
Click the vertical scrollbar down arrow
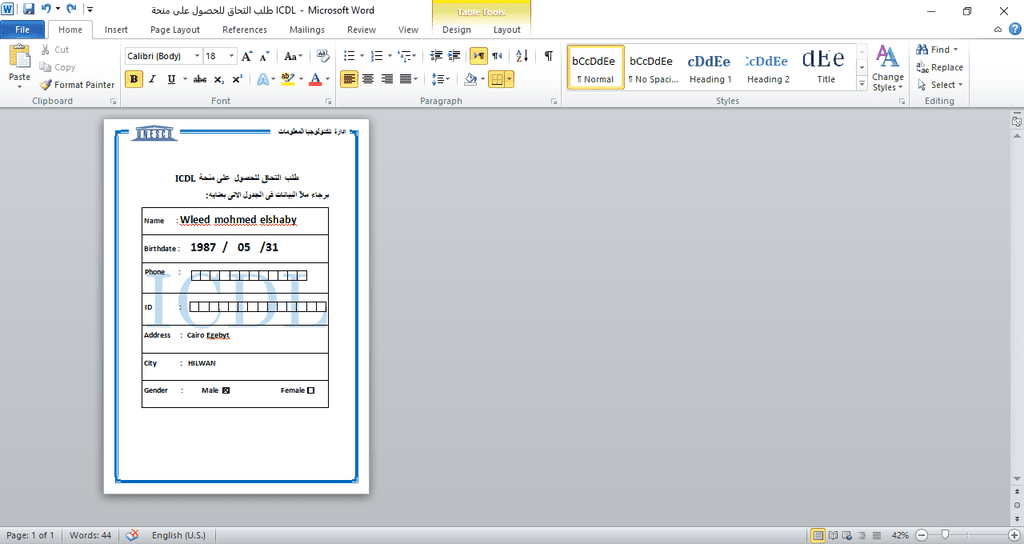tap(1017, 479)
